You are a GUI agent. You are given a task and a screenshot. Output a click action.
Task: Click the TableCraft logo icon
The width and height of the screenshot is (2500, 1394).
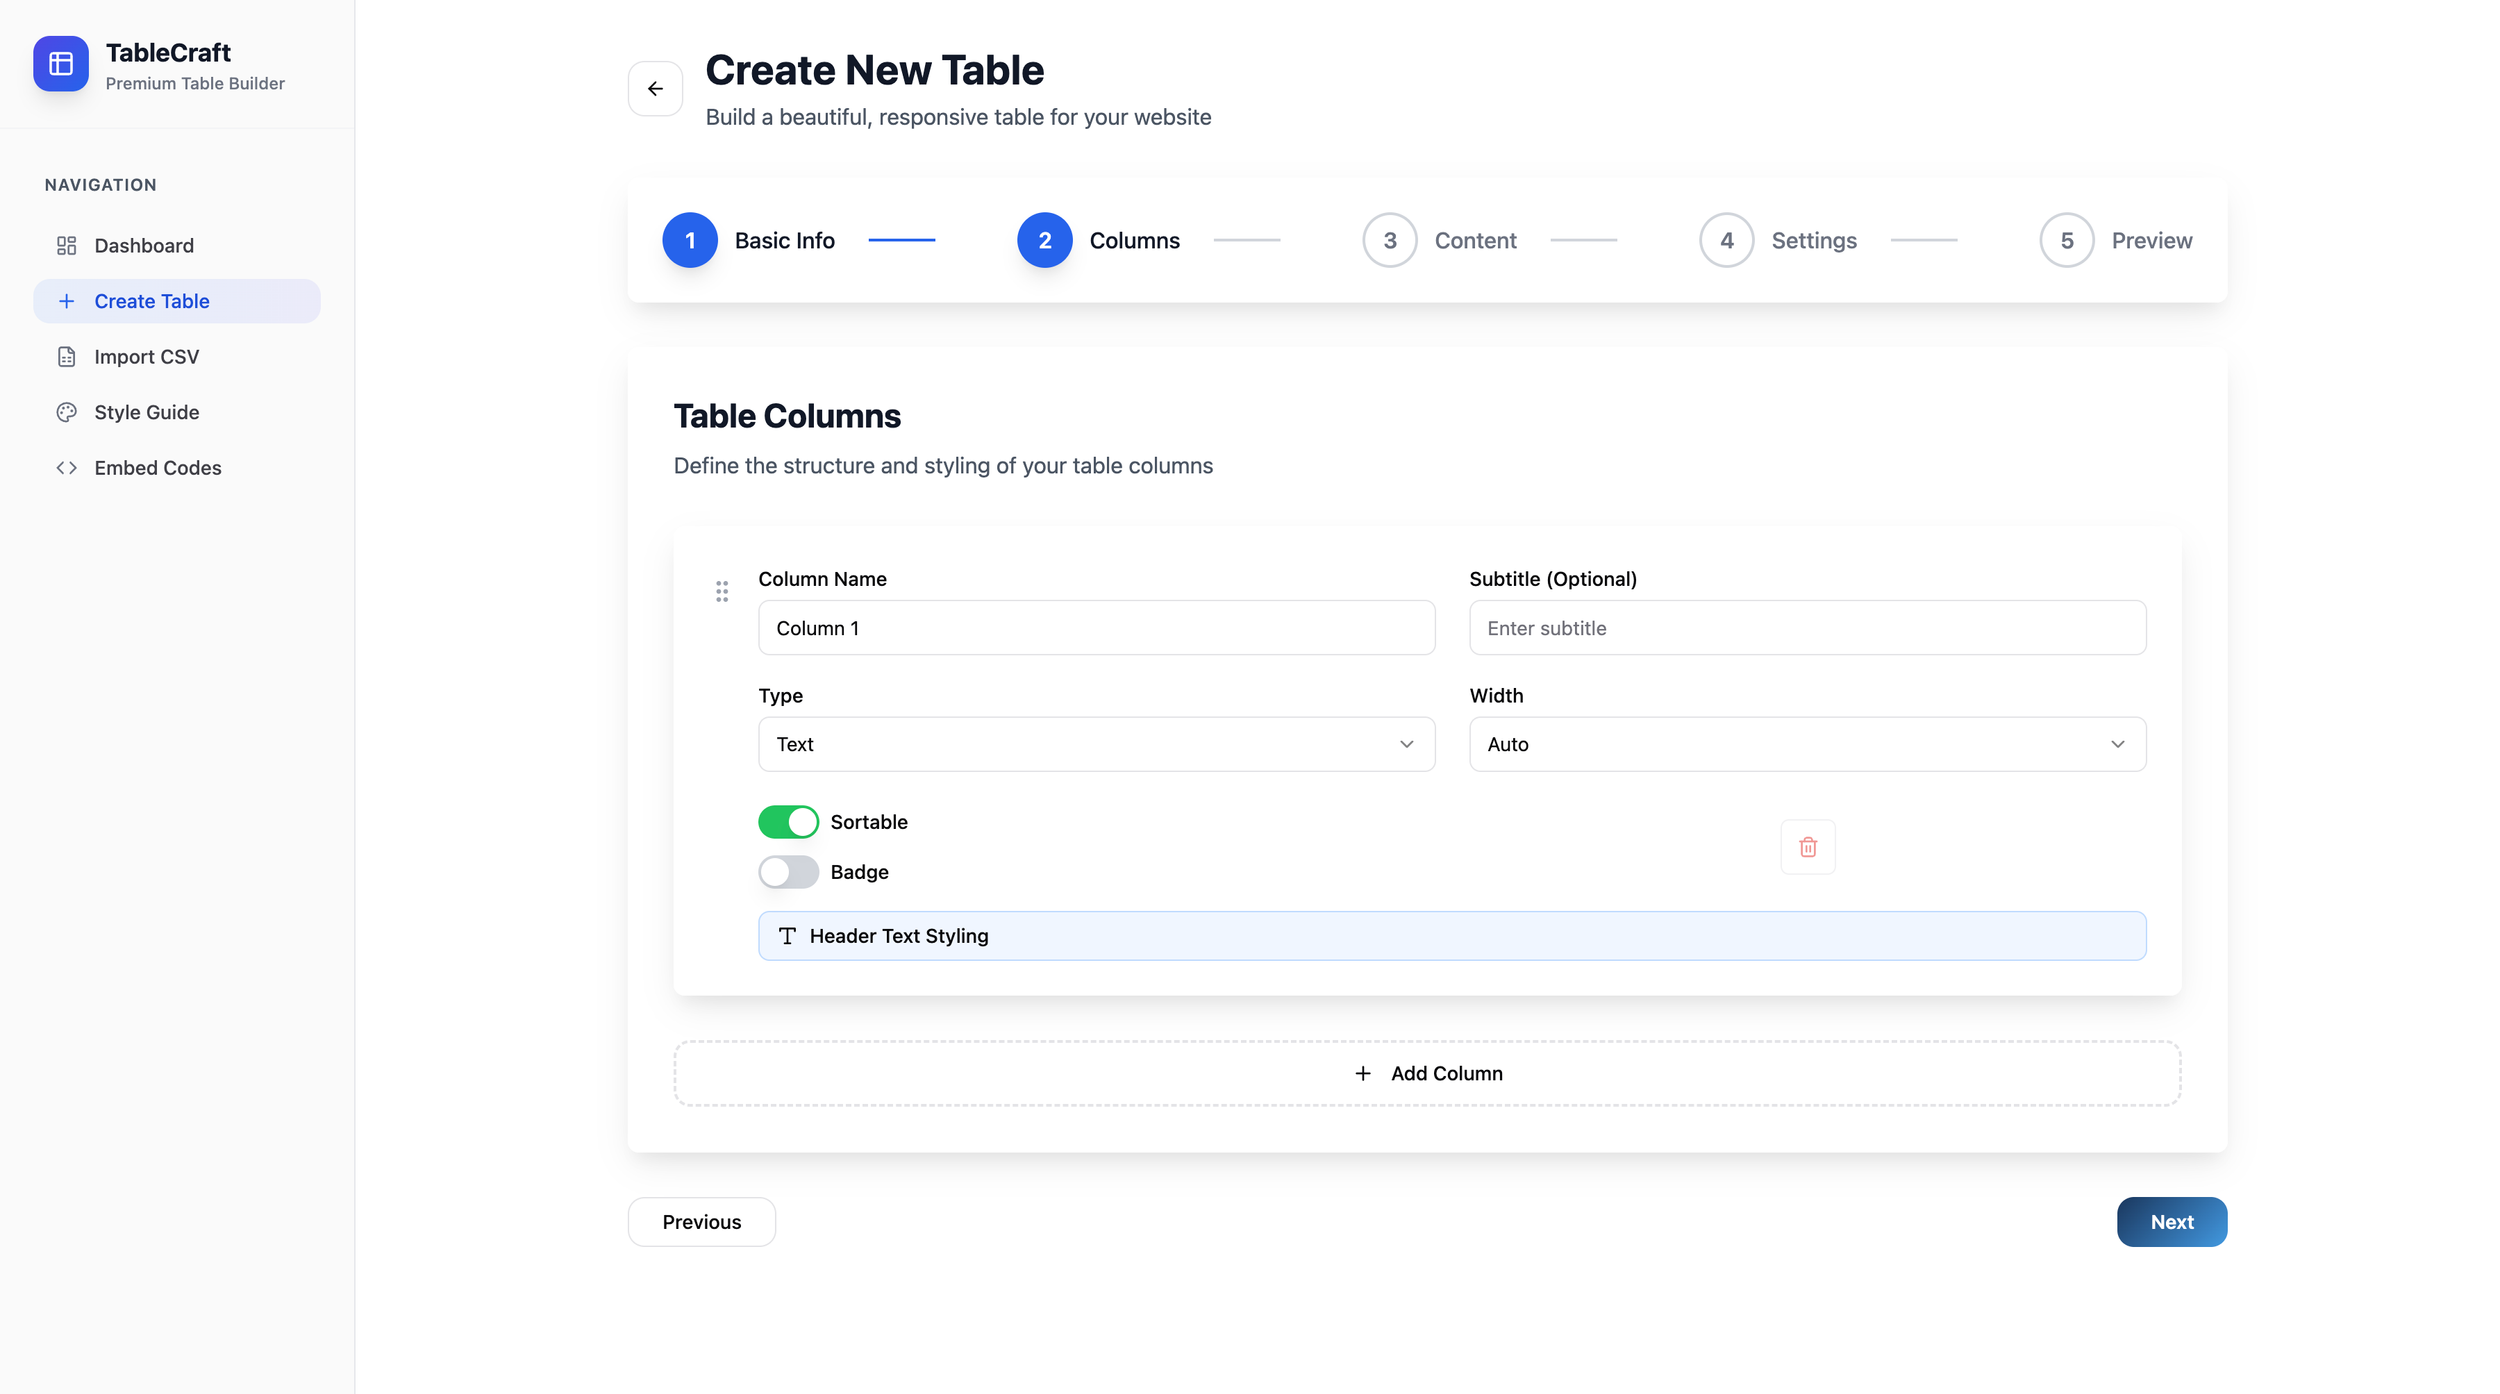(61, 63)
